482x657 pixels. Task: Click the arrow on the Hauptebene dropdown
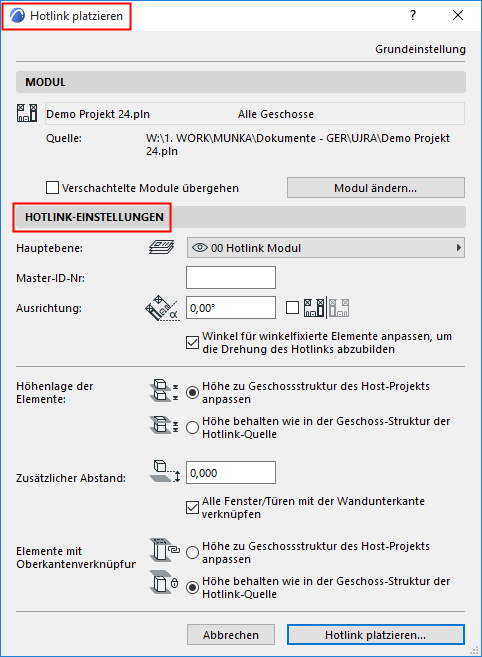pyautogui.click(x=459, y=248)
